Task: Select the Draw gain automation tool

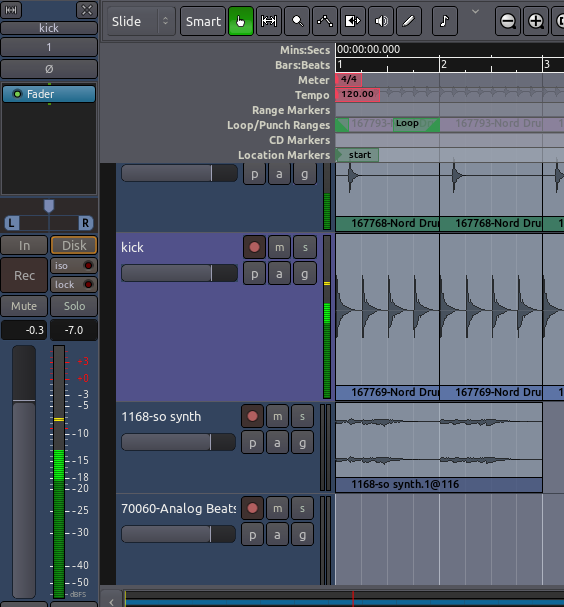Action: (325, 21)
